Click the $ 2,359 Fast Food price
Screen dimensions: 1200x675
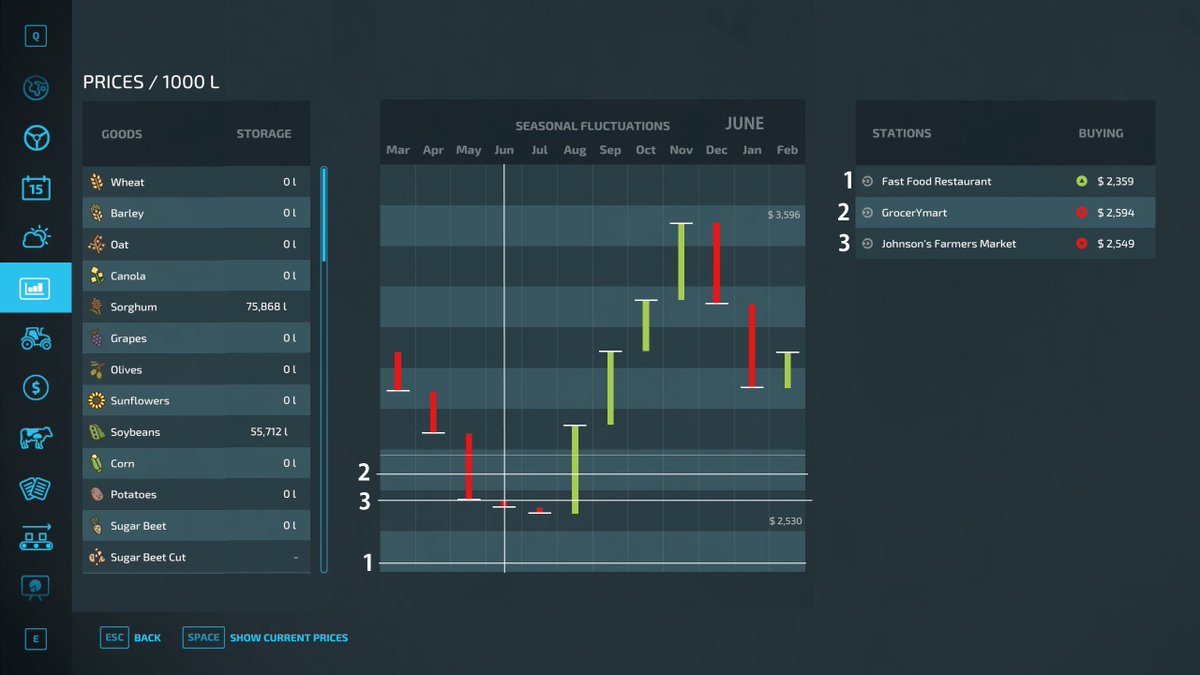(x=1115, y=181)
